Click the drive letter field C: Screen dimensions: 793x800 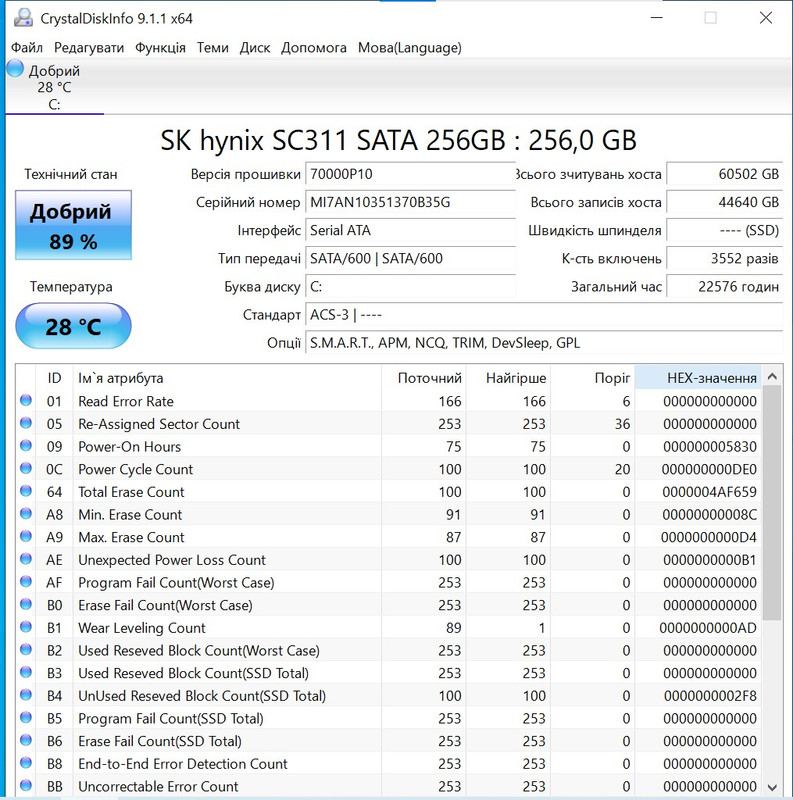coord(410,287)
